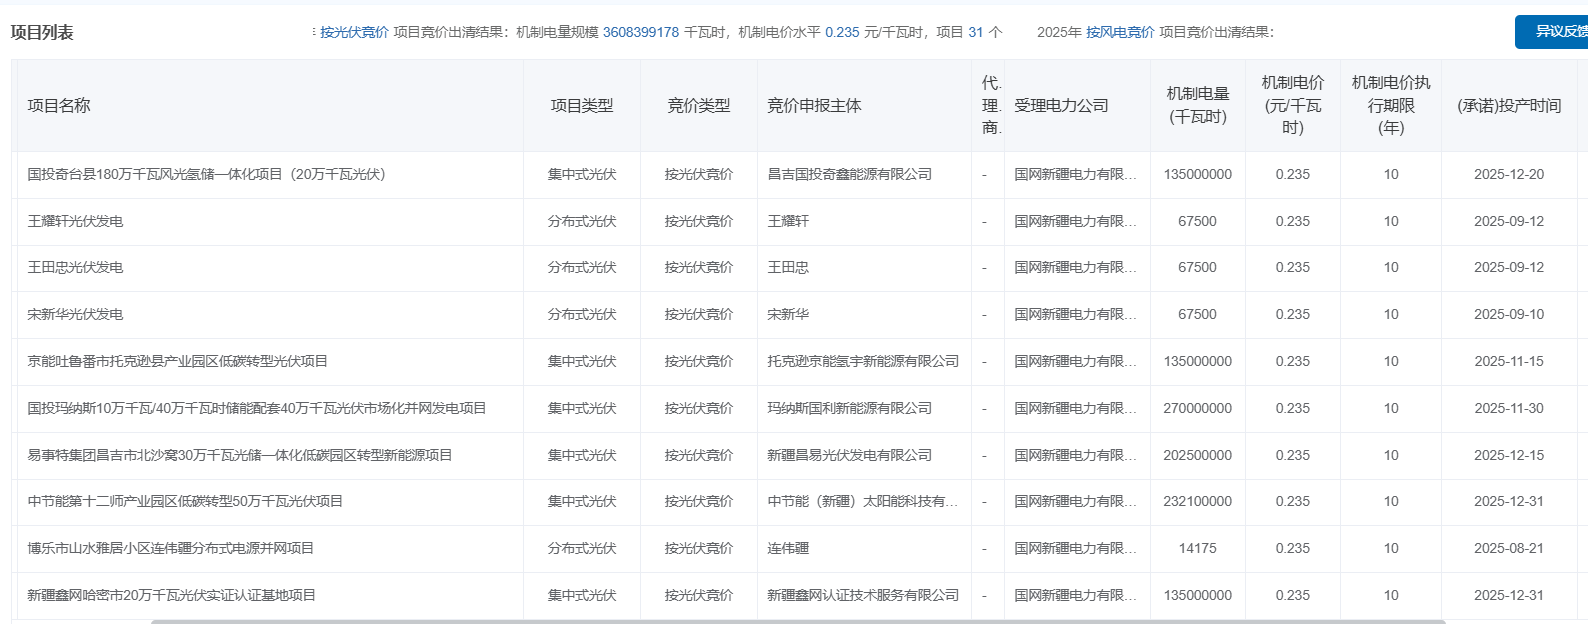The width and height of the screenshot is (1588, 624).
Task: Select the 宋新华光伏发电 project name
Action: coord(76,314)
